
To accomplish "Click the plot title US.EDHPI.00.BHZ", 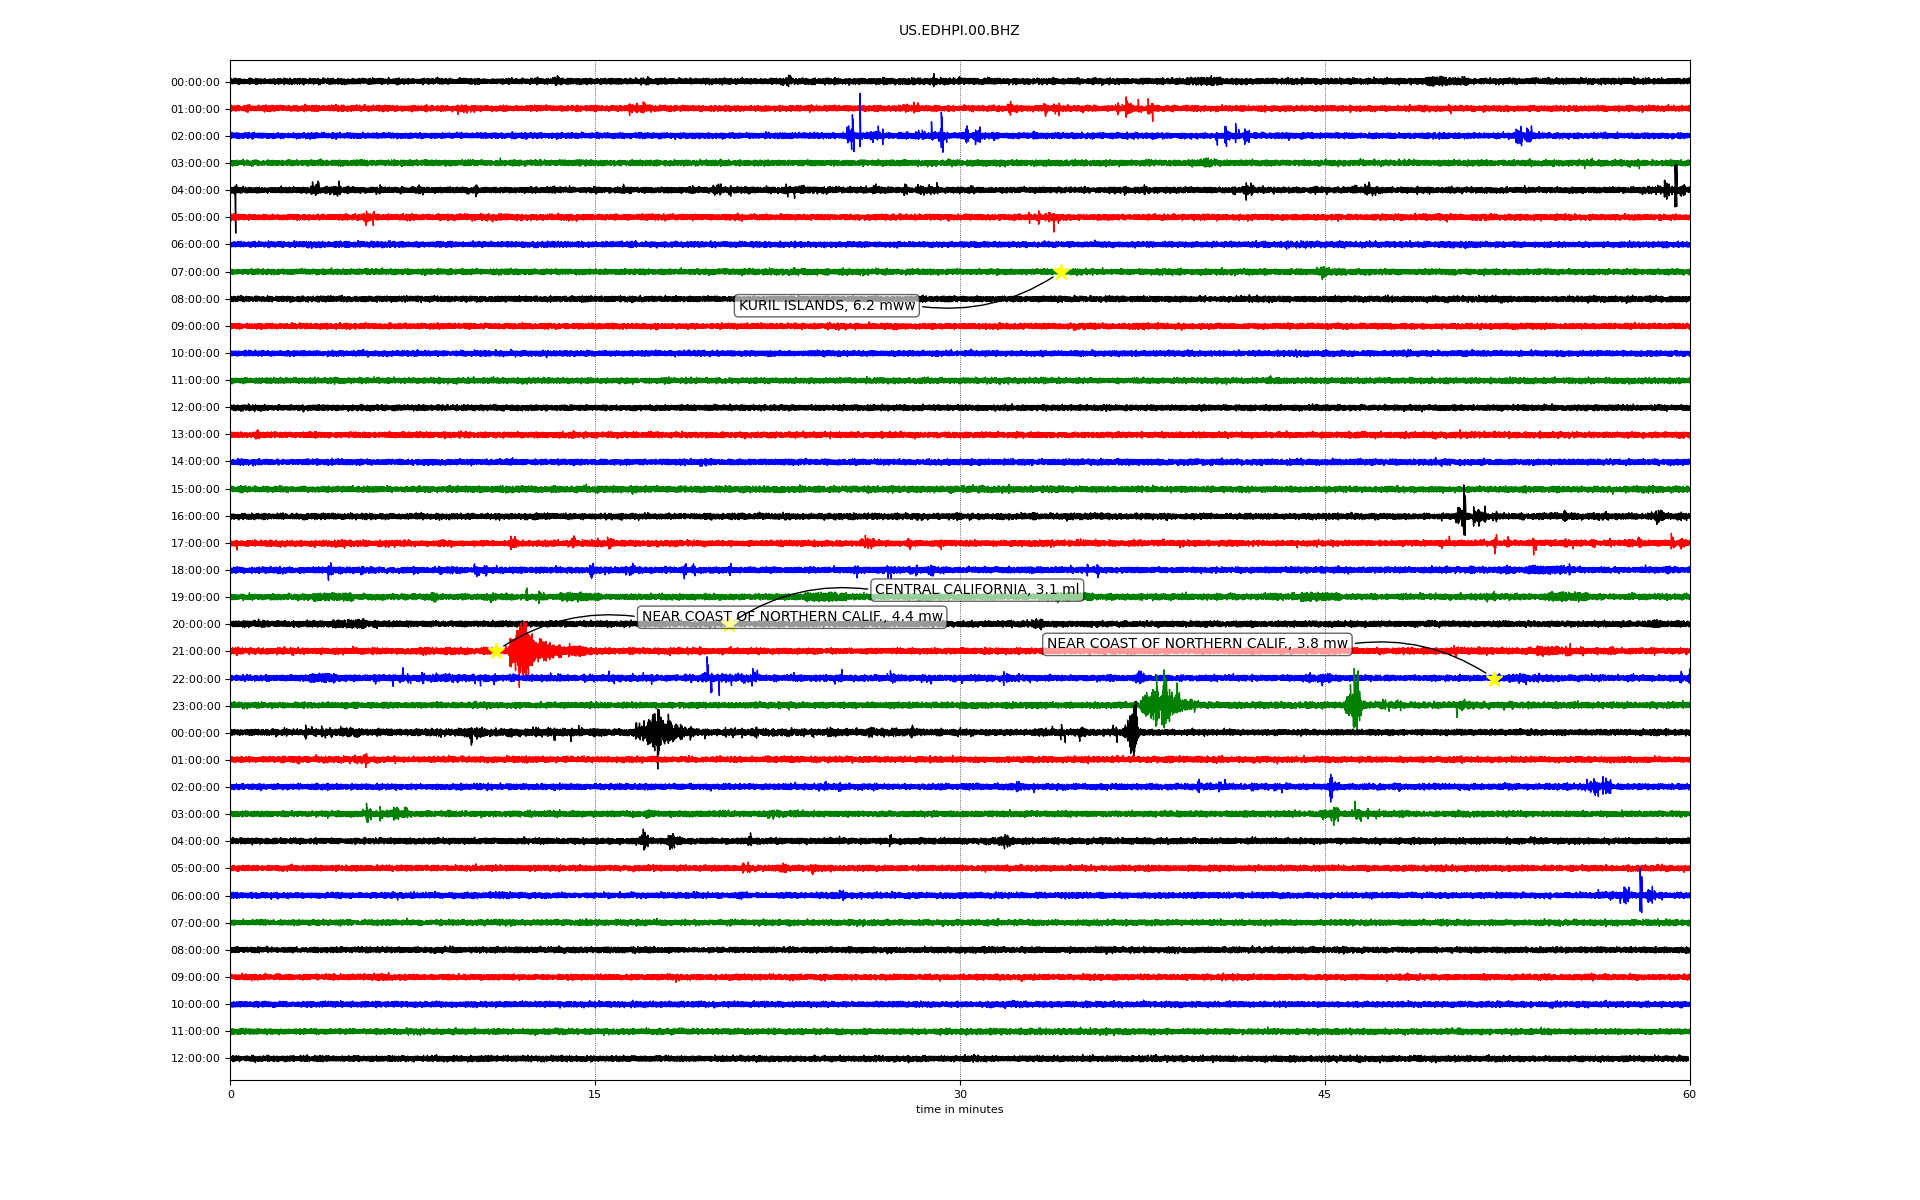I will 959,31.
